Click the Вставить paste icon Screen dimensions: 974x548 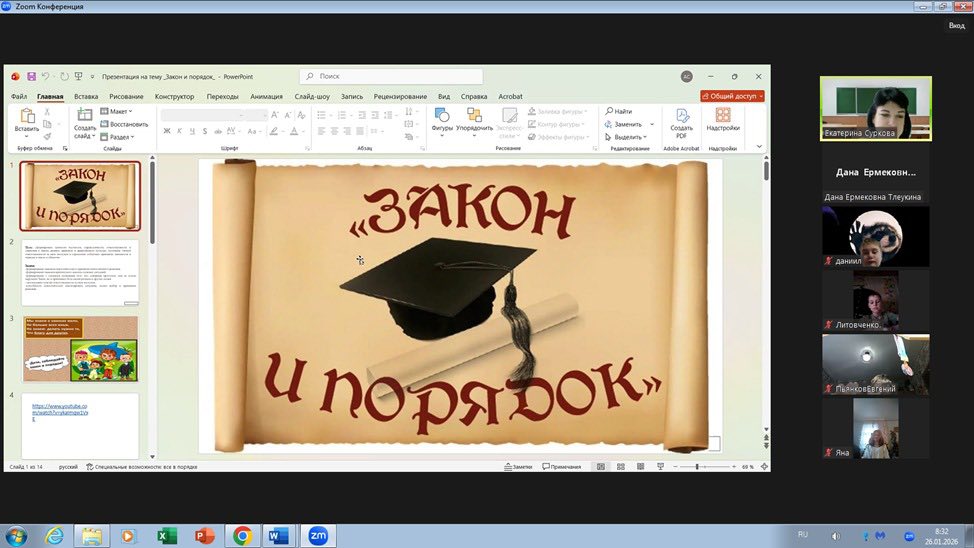pyautogui.click(x=27, y=117)
